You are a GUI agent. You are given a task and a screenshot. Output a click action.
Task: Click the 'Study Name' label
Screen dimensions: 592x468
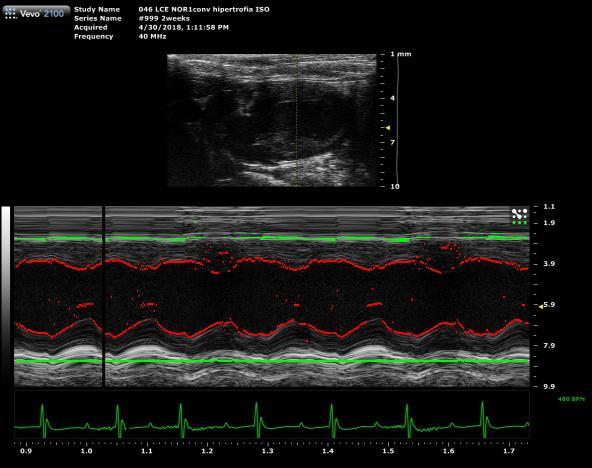[97, 9]
